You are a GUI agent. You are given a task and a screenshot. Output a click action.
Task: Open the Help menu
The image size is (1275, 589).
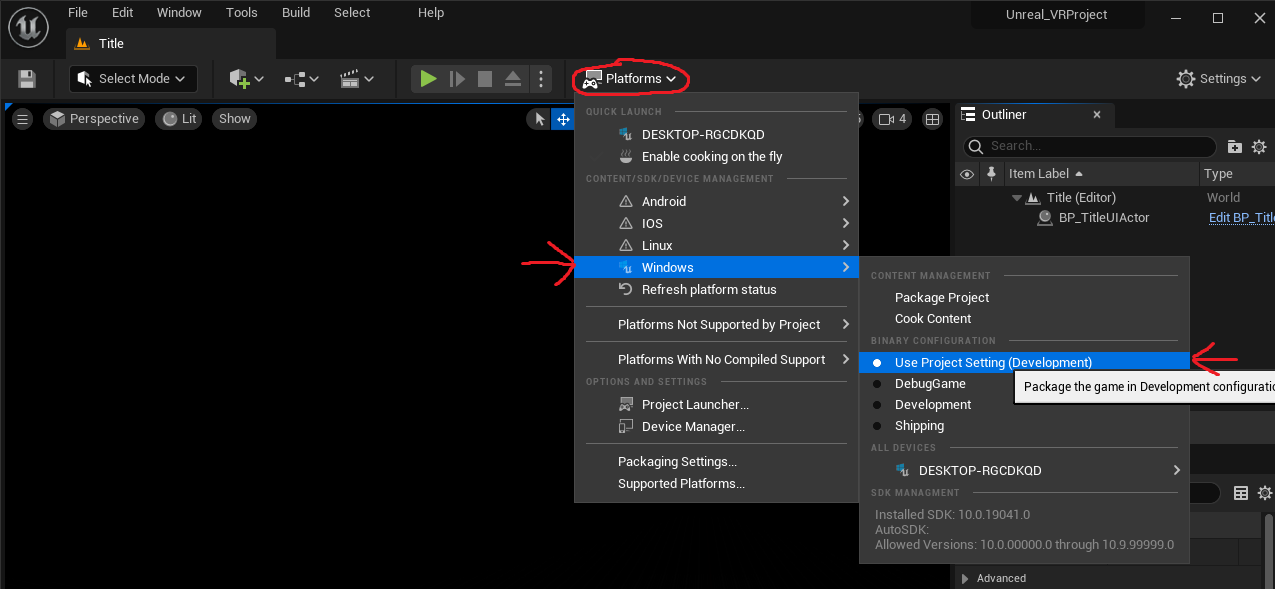point(431,13)
